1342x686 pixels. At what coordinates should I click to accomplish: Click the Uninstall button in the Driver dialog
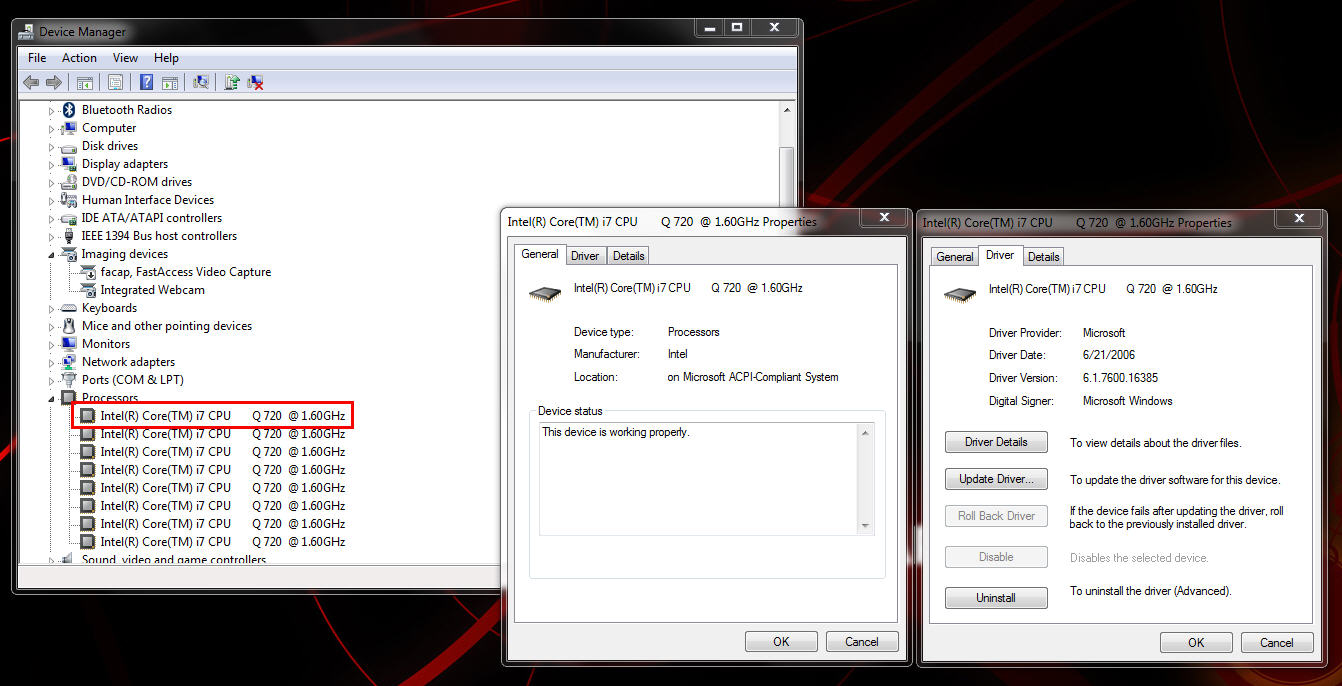996,598
